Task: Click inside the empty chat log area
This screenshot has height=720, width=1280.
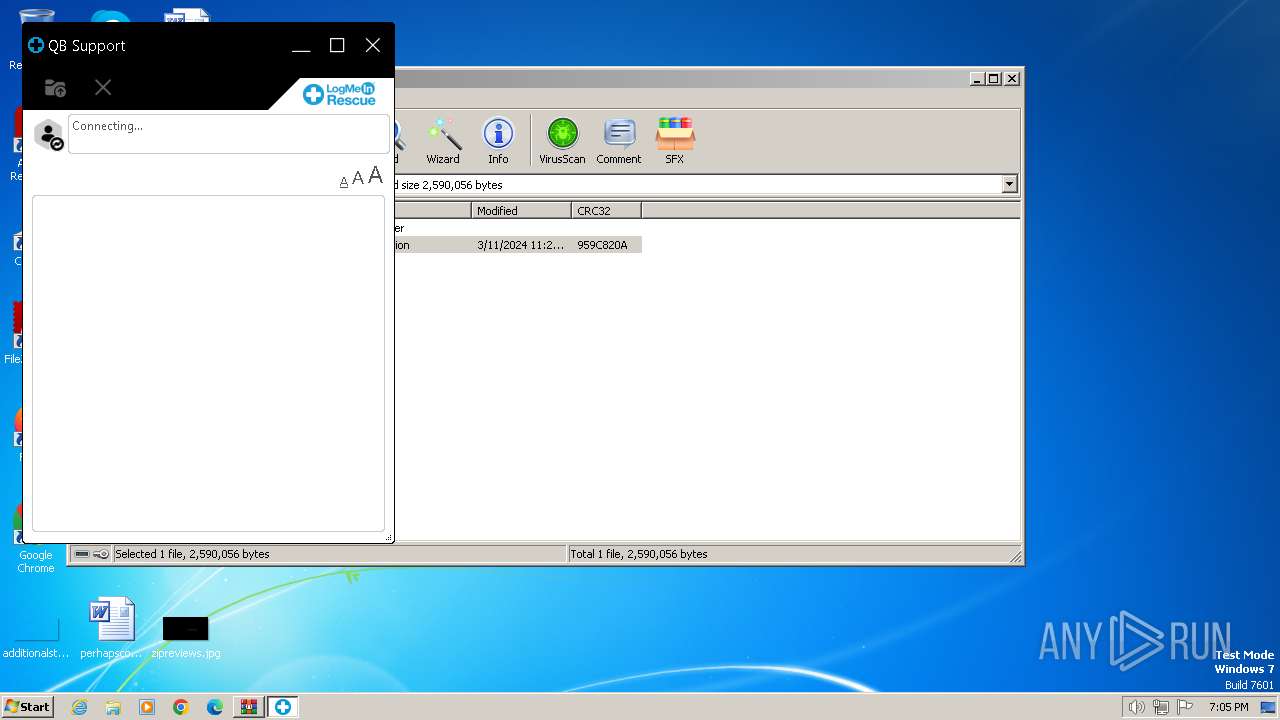Action: pyautogui.click(x=208, y=363)
